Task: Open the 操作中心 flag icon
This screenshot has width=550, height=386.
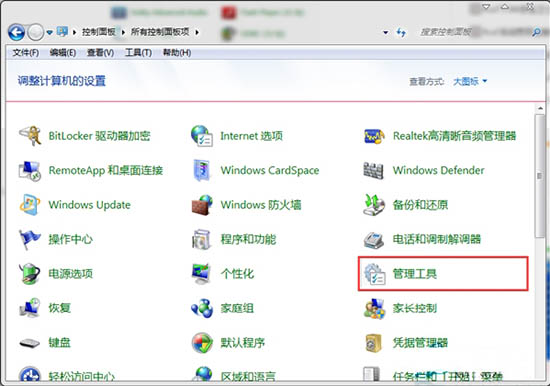Action: tap(29, 239)
